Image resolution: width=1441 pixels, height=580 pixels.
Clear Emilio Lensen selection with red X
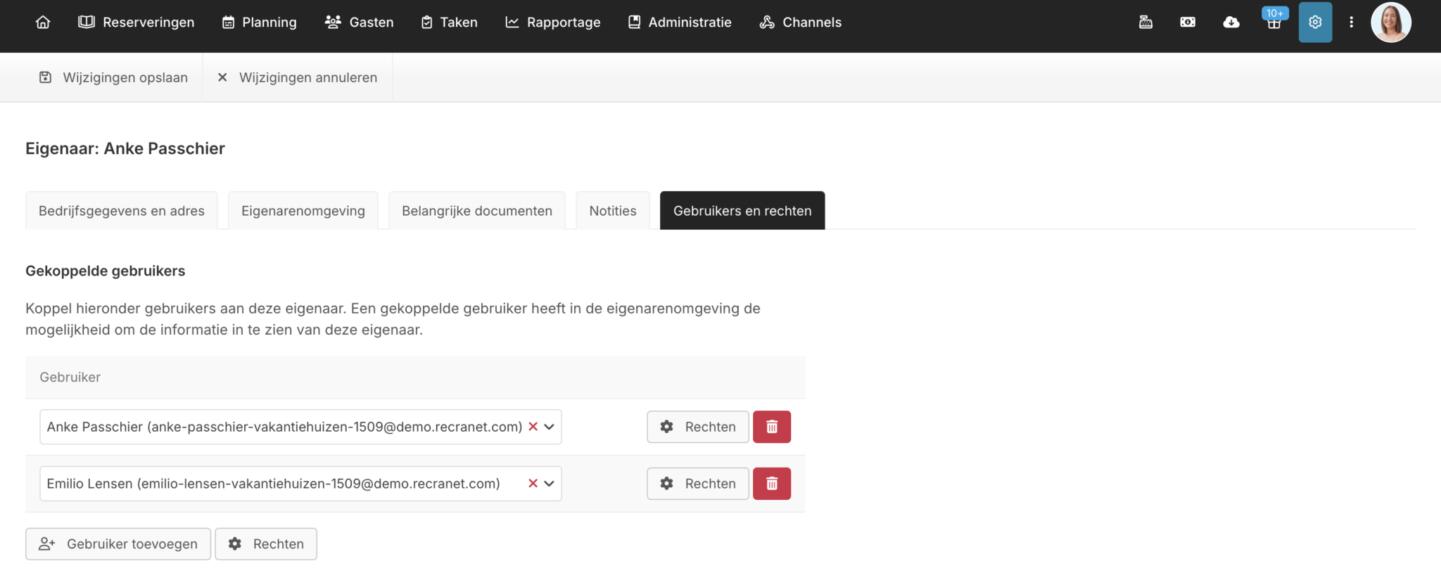point(533,484)
